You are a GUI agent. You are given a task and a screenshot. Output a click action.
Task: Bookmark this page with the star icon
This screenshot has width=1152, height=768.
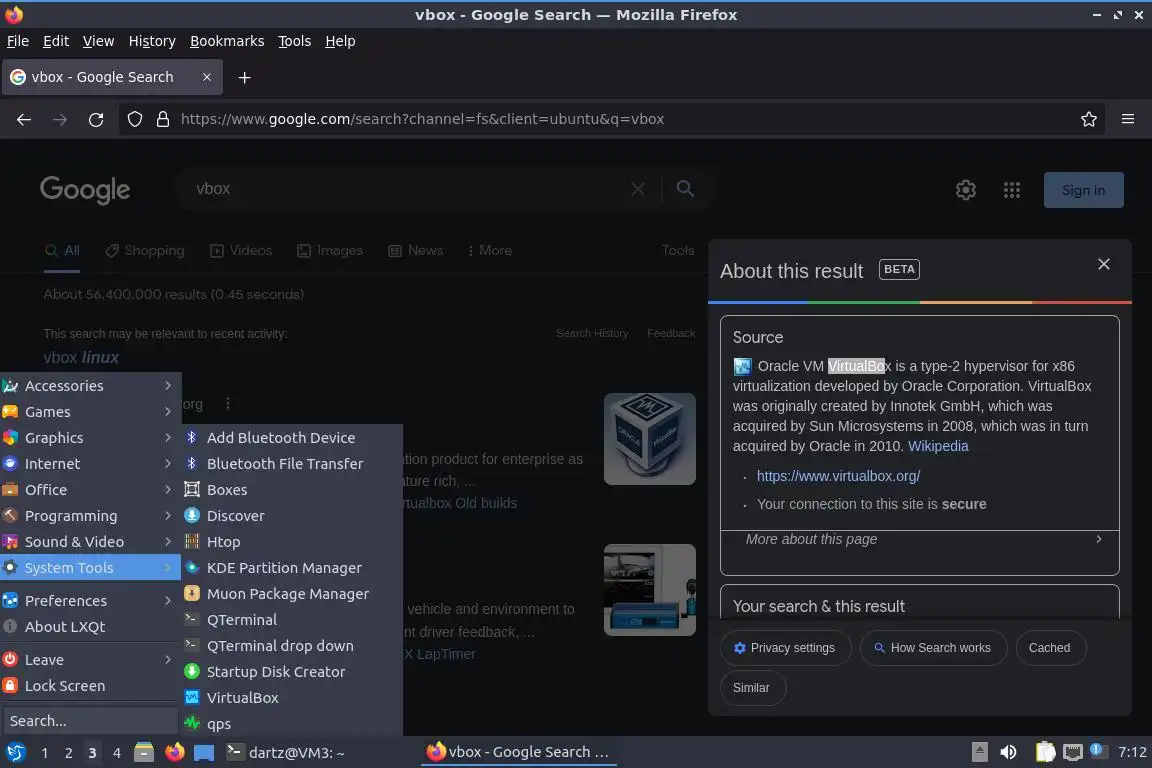[1089, 119]
